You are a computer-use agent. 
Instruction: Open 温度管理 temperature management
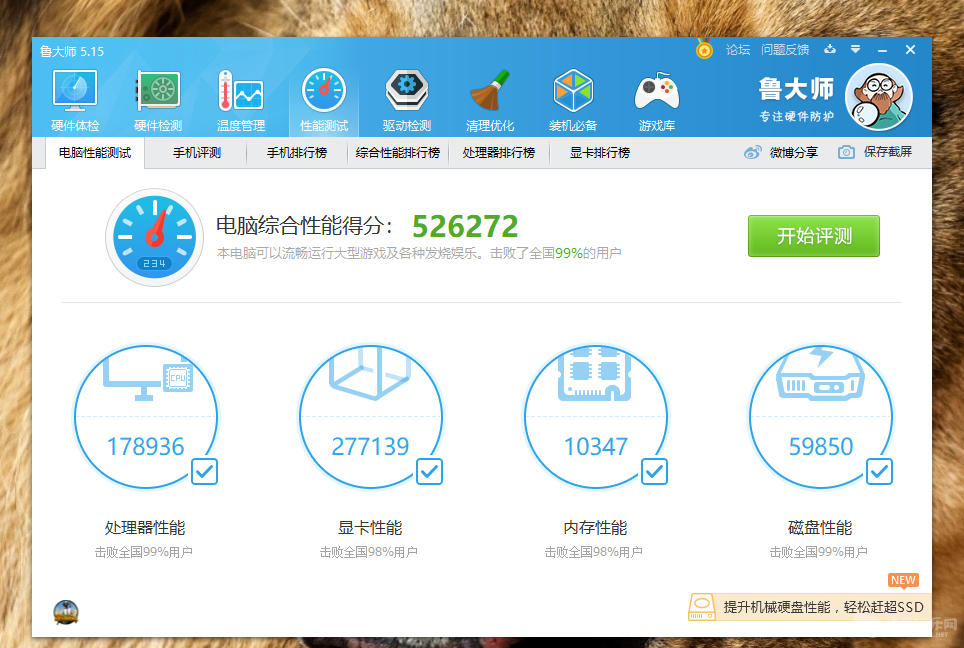pos(241,100)
